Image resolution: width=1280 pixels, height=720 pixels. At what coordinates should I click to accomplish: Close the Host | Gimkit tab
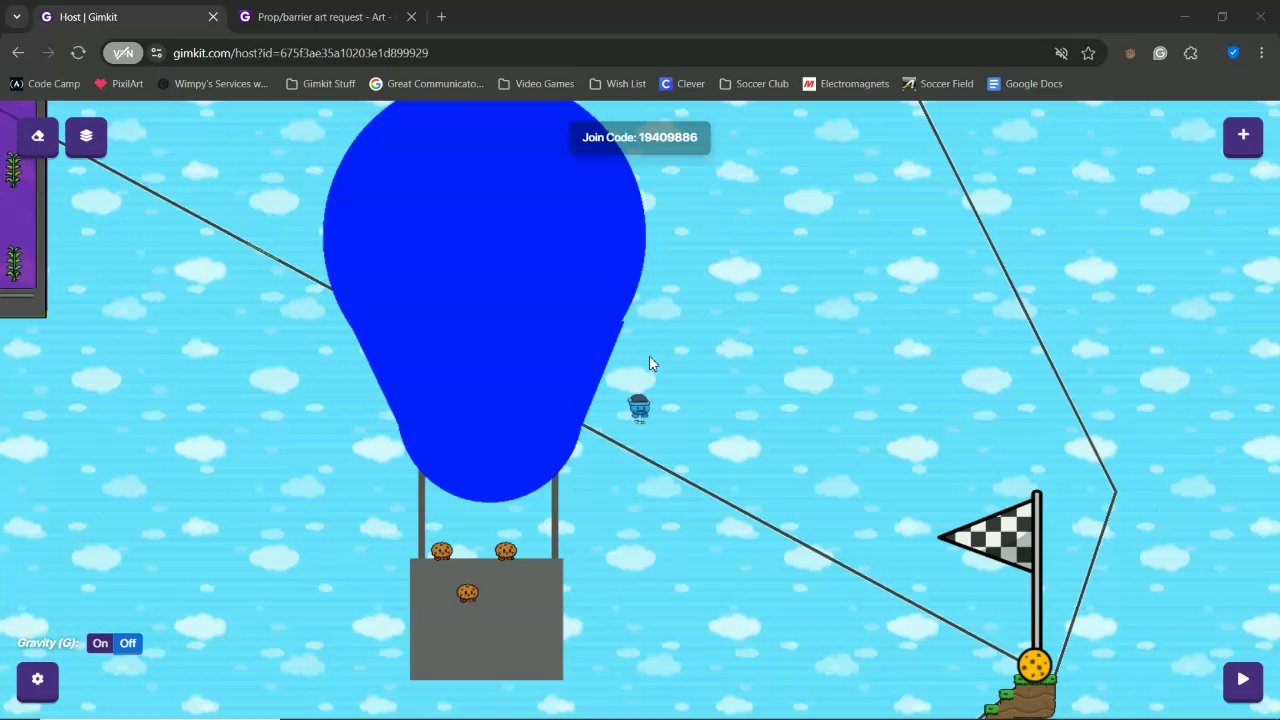213,17
